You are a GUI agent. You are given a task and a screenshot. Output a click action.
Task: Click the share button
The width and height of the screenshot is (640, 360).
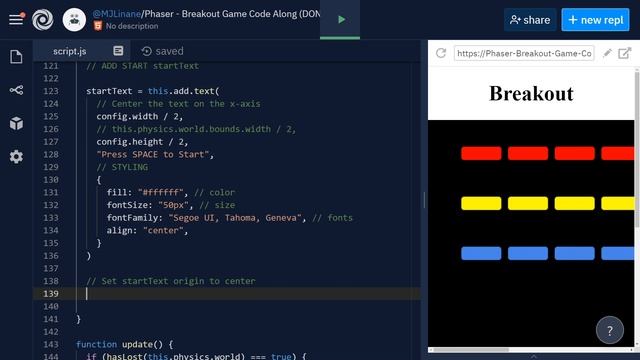click(530, 20)
